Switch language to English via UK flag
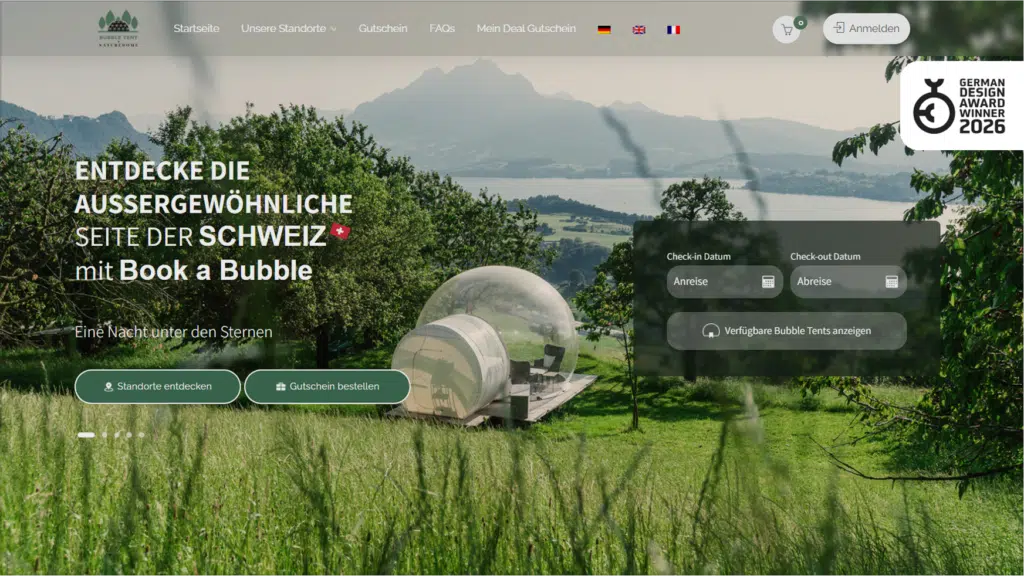The width and height of the screenshot is (1024, 576). (639, 29)
